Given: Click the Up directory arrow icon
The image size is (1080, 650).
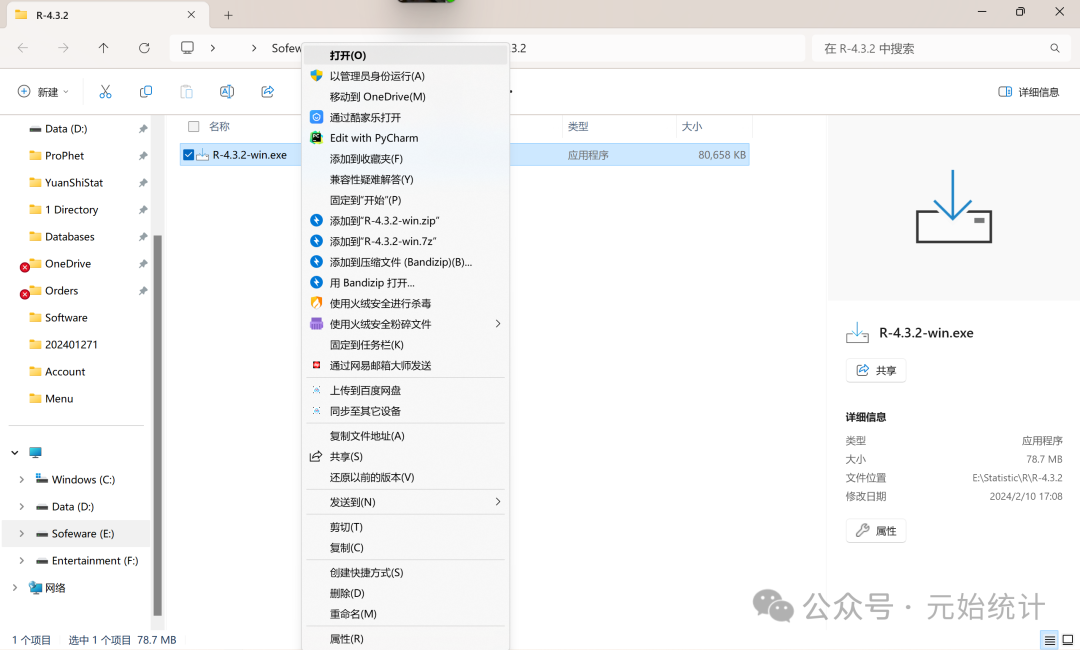Looking at the screenshot, I should (x=104, y=48).
